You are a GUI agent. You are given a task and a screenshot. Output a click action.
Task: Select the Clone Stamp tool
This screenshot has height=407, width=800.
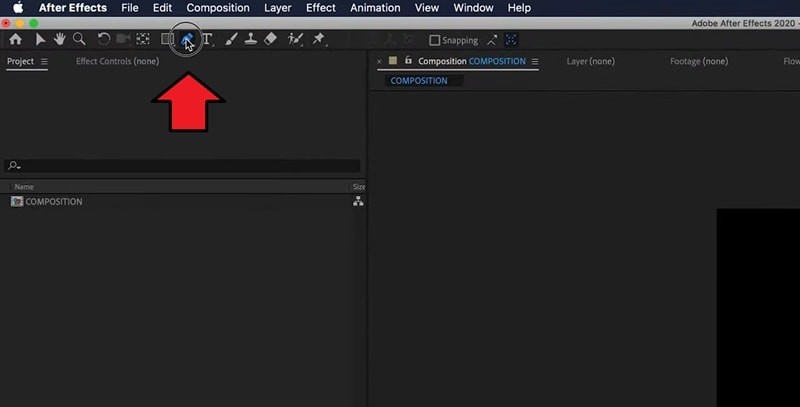click(251, 39)
